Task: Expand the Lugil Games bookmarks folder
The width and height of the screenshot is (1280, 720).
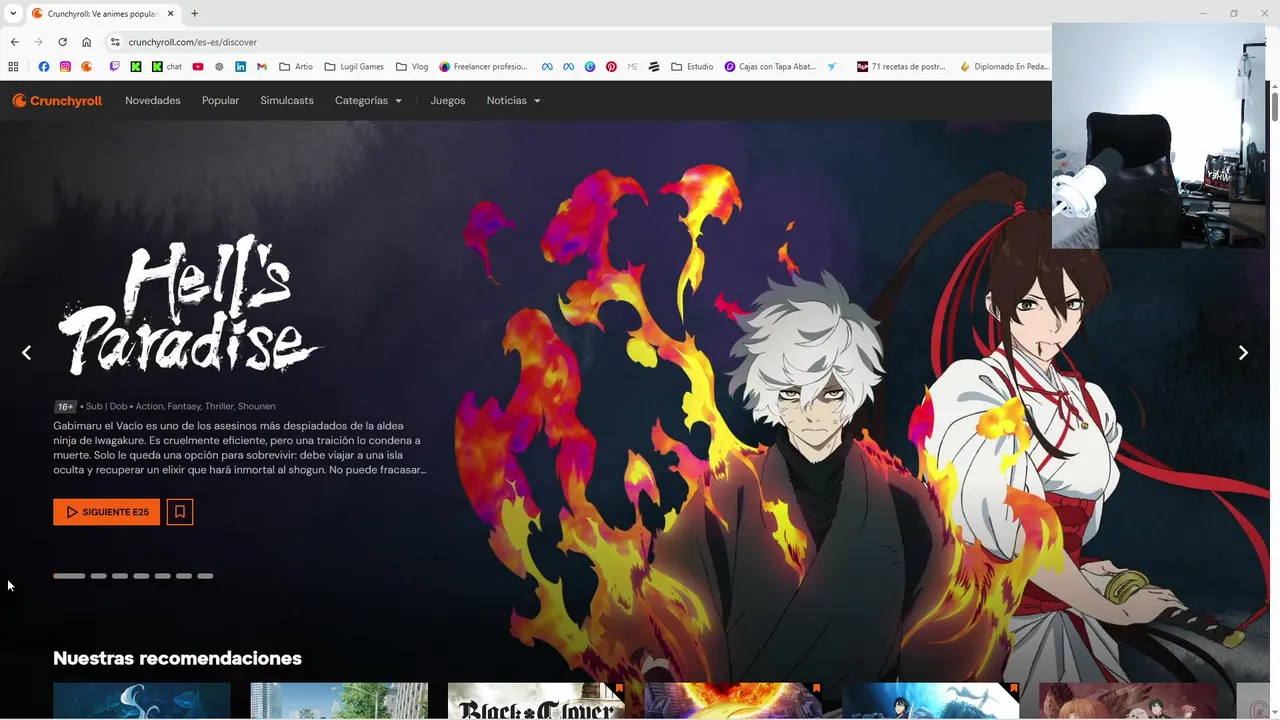Action: click(x=354, y=67)
